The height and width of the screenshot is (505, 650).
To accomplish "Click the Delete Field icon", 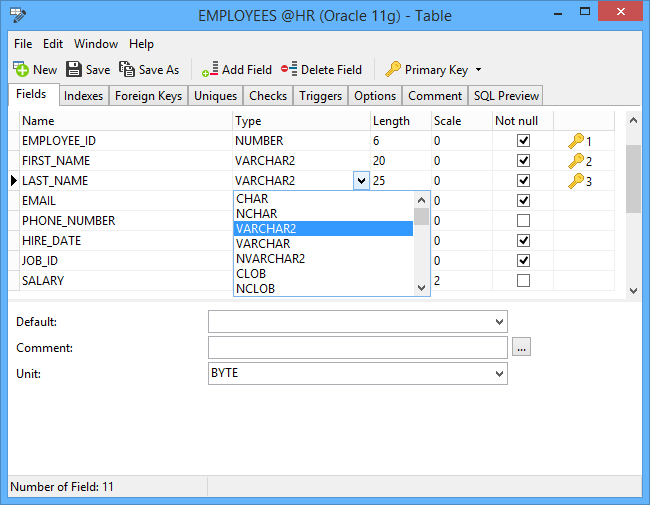I will pos(289,69).
